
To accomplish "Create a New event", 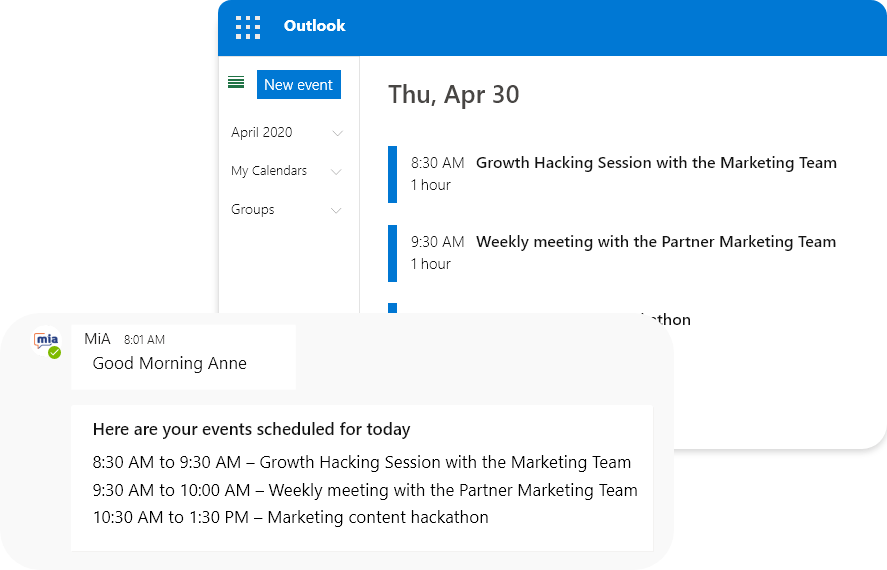I will pyautogui.click(x=299, y=84).
